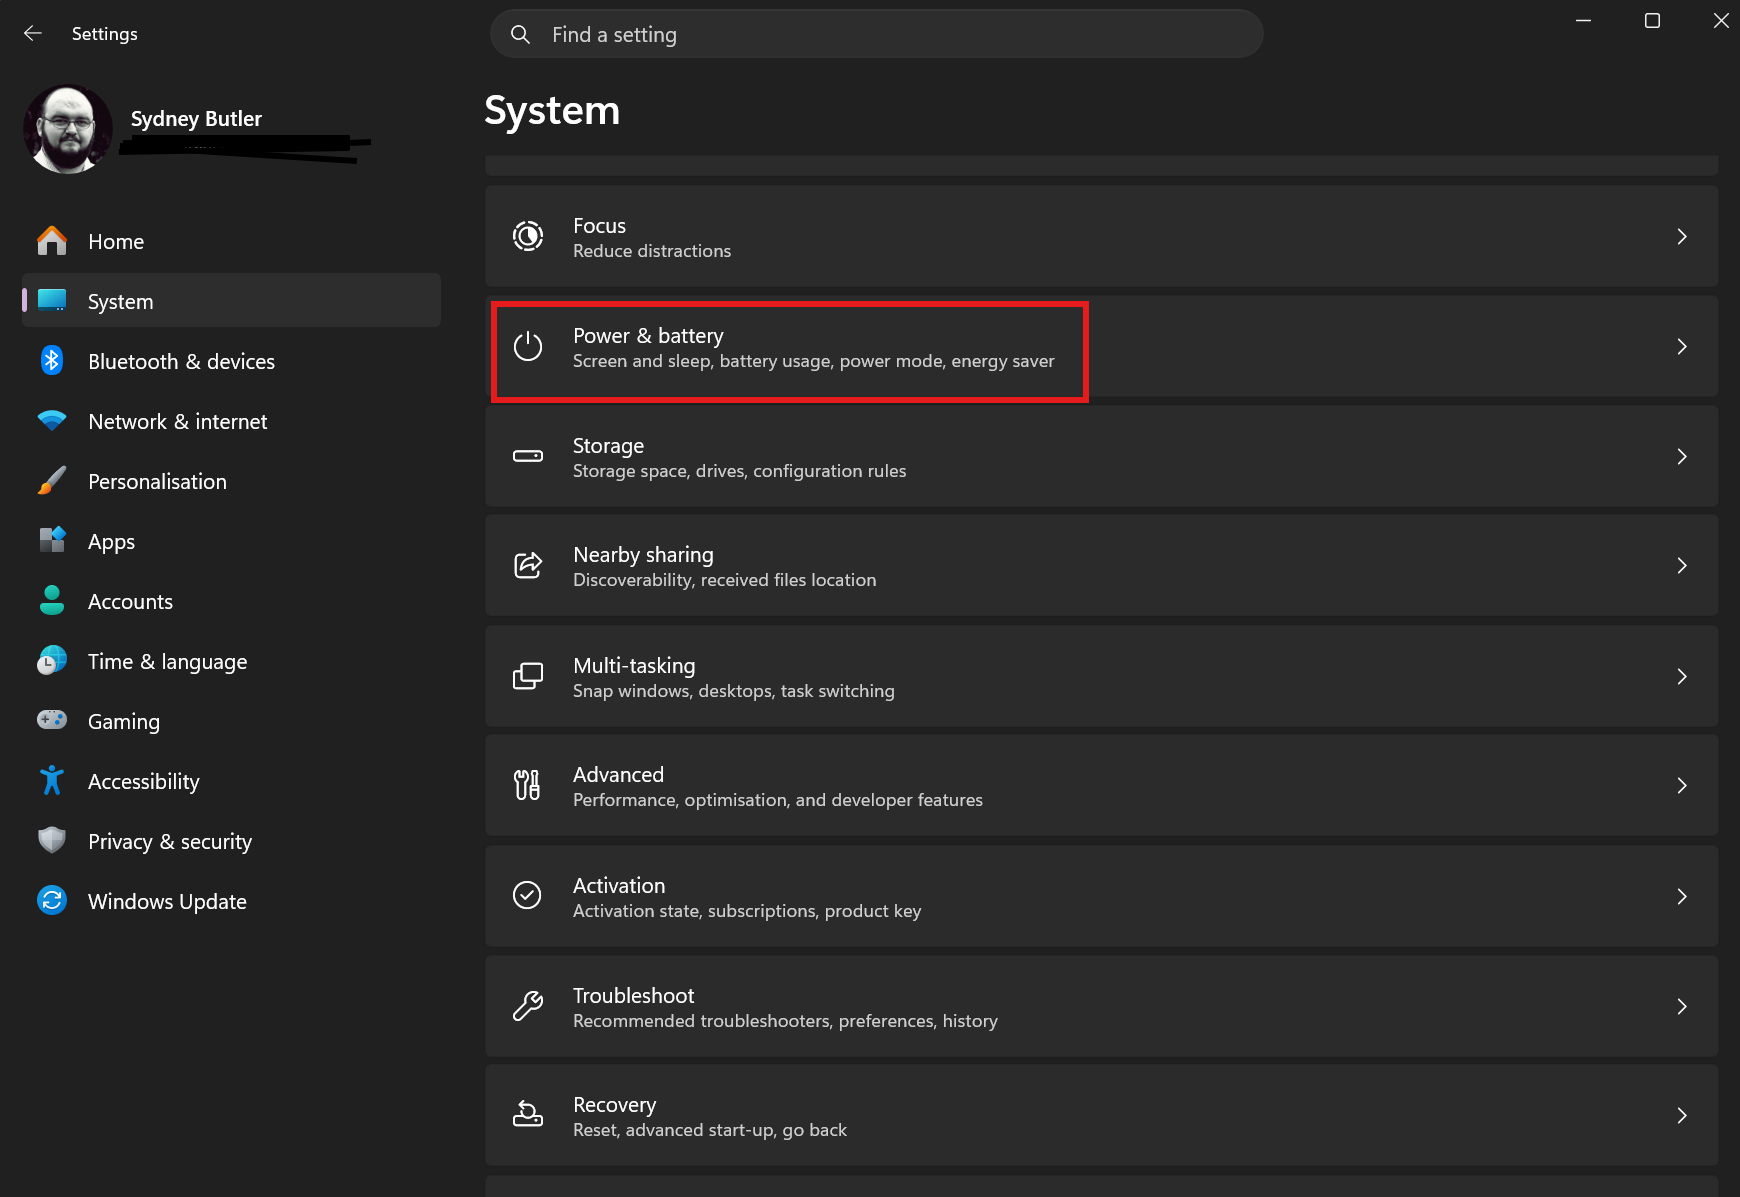Click the Apps icon in sidebar

(x=52, y=541)
